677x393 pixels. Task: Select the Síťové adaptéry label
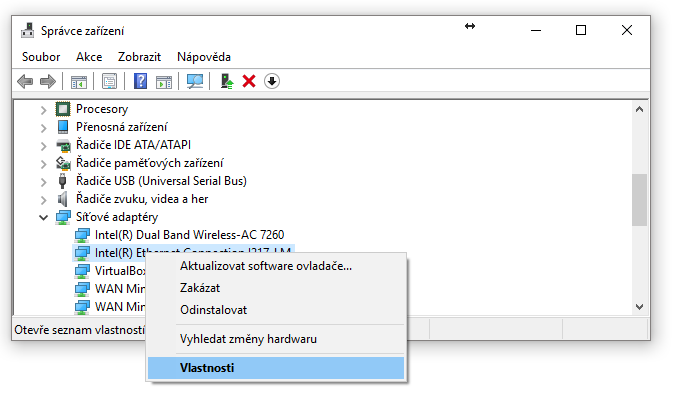[x=117, y=217]
